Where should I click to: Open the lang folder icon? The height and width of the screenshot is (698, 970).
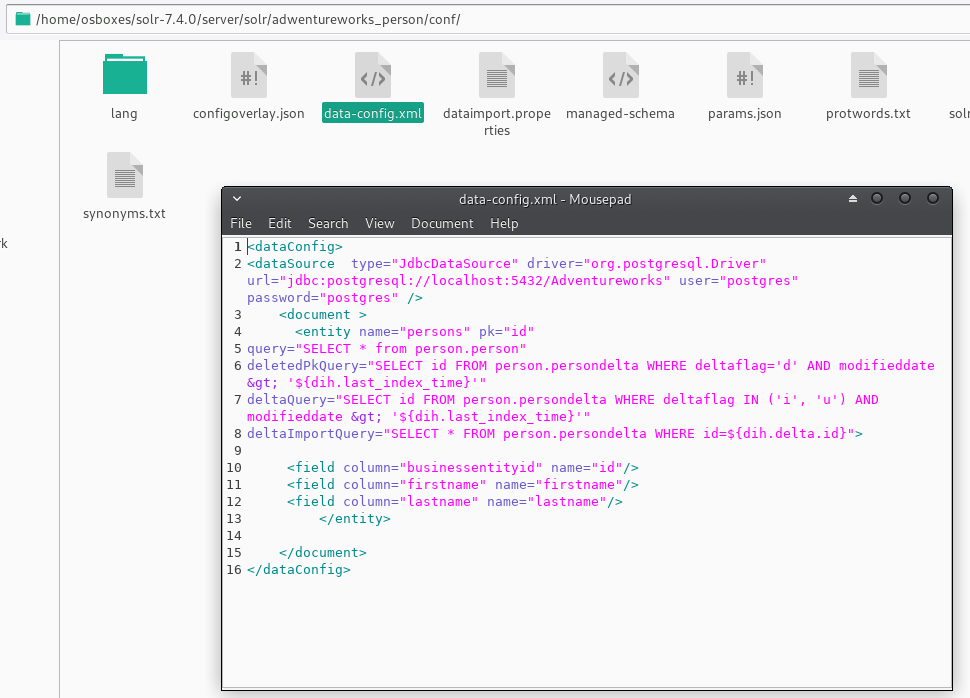124,73
